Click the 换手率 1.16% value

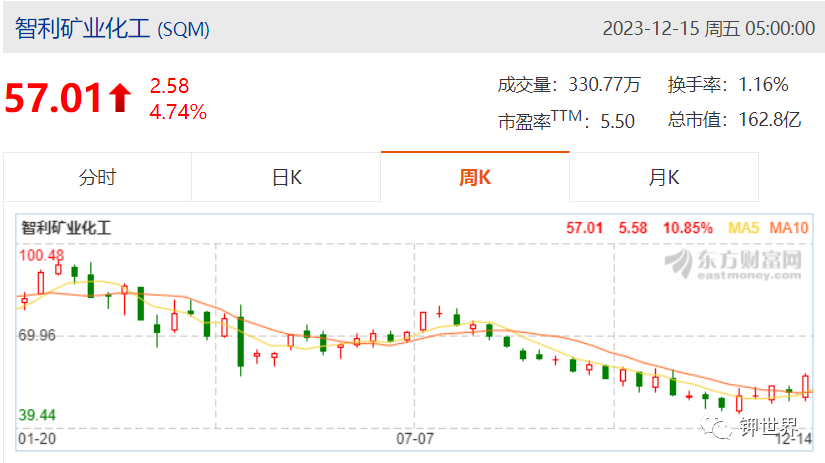pyautogui.click(x=728, y=85)
